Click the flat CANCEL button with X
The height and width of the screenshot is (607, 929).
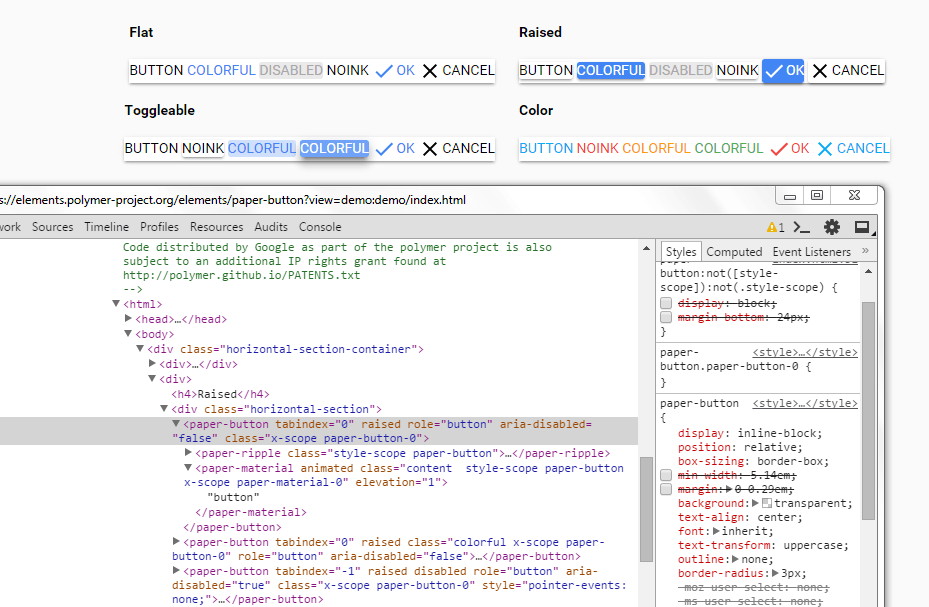coord(458,70)
